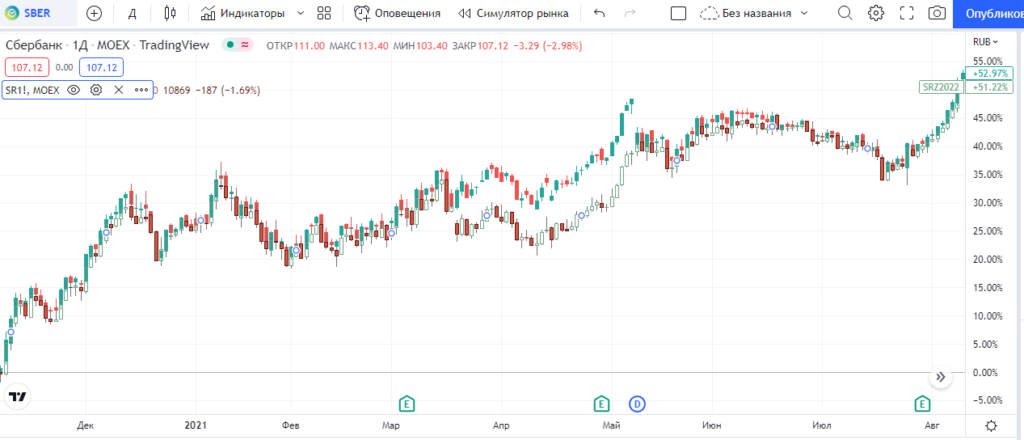This screenshot has width=1024, height=440.
Task: Open the candlestick chart type selector
Action: [x=170, y=13]
